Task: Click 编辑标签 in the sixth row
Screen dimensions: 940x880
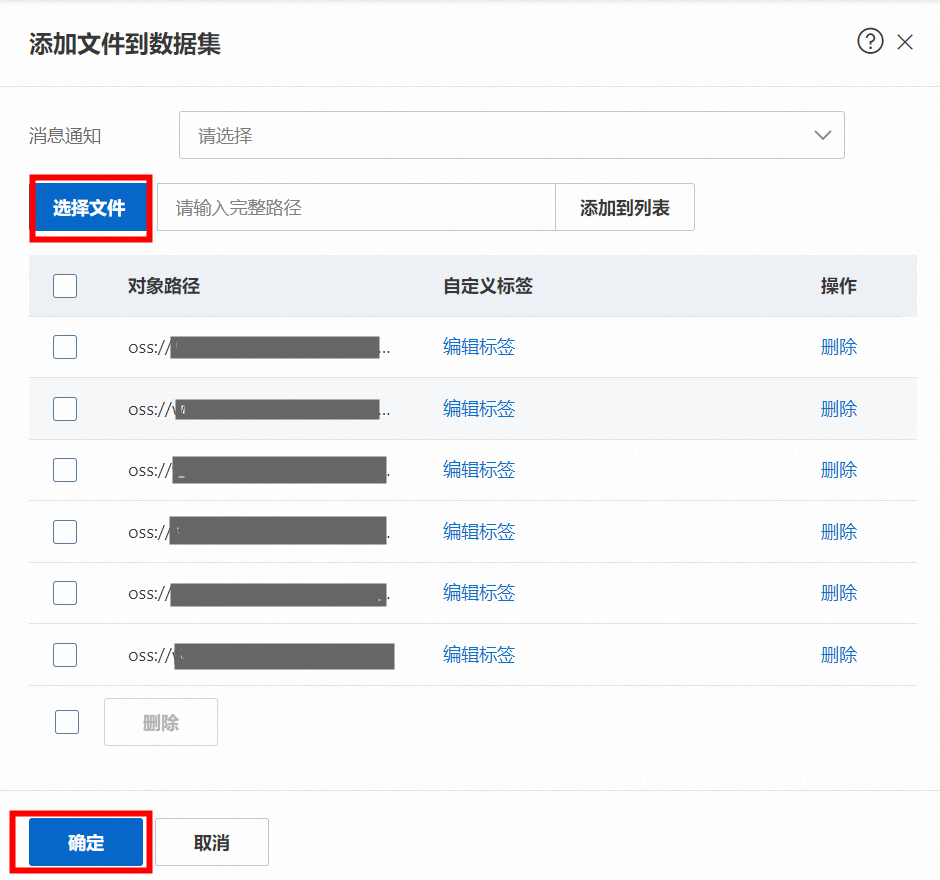Action: [479, 655]
